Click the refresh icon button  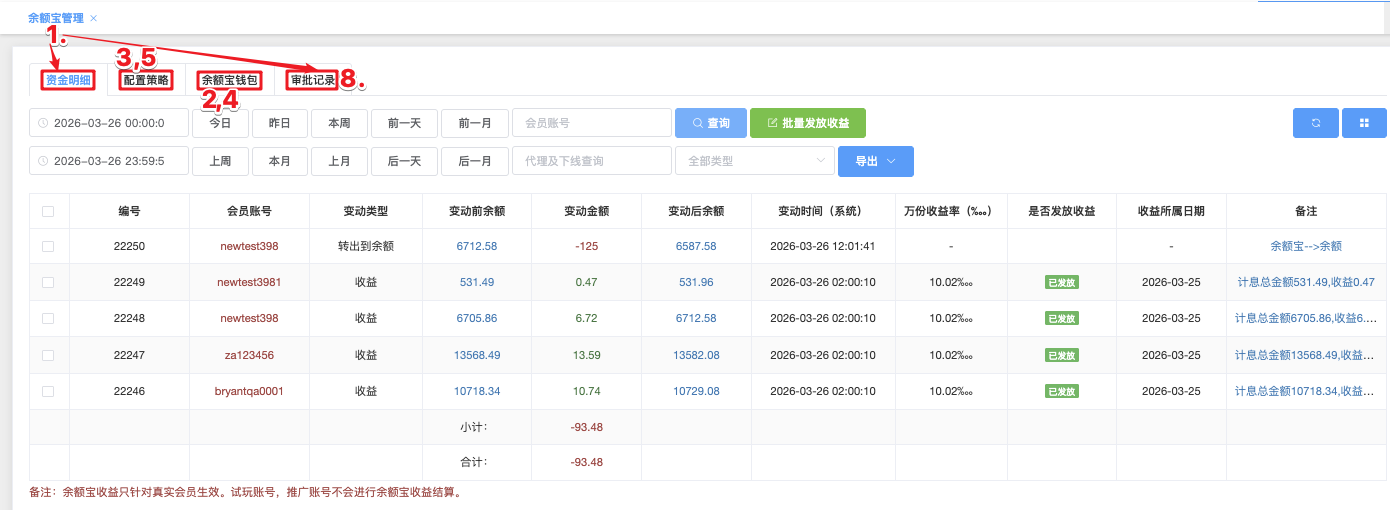[x=1316, y=123]
